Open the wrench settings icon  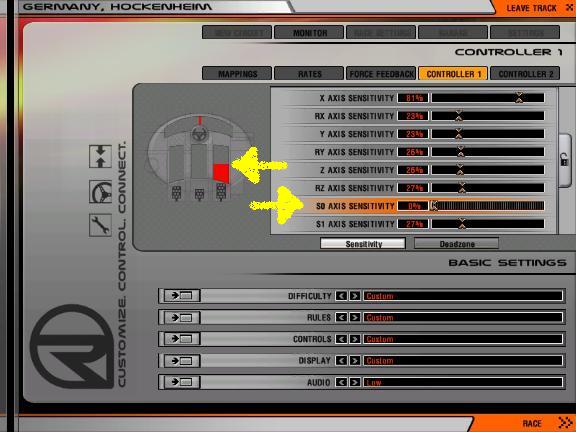tap(100, 225)
